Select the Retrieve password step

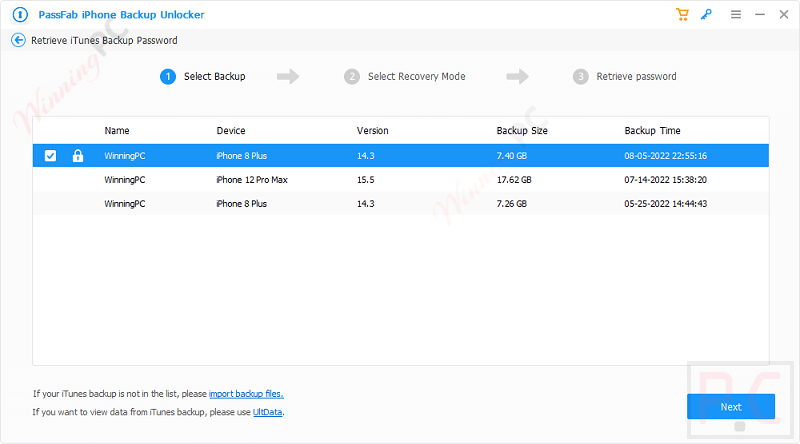pos(625,77)
